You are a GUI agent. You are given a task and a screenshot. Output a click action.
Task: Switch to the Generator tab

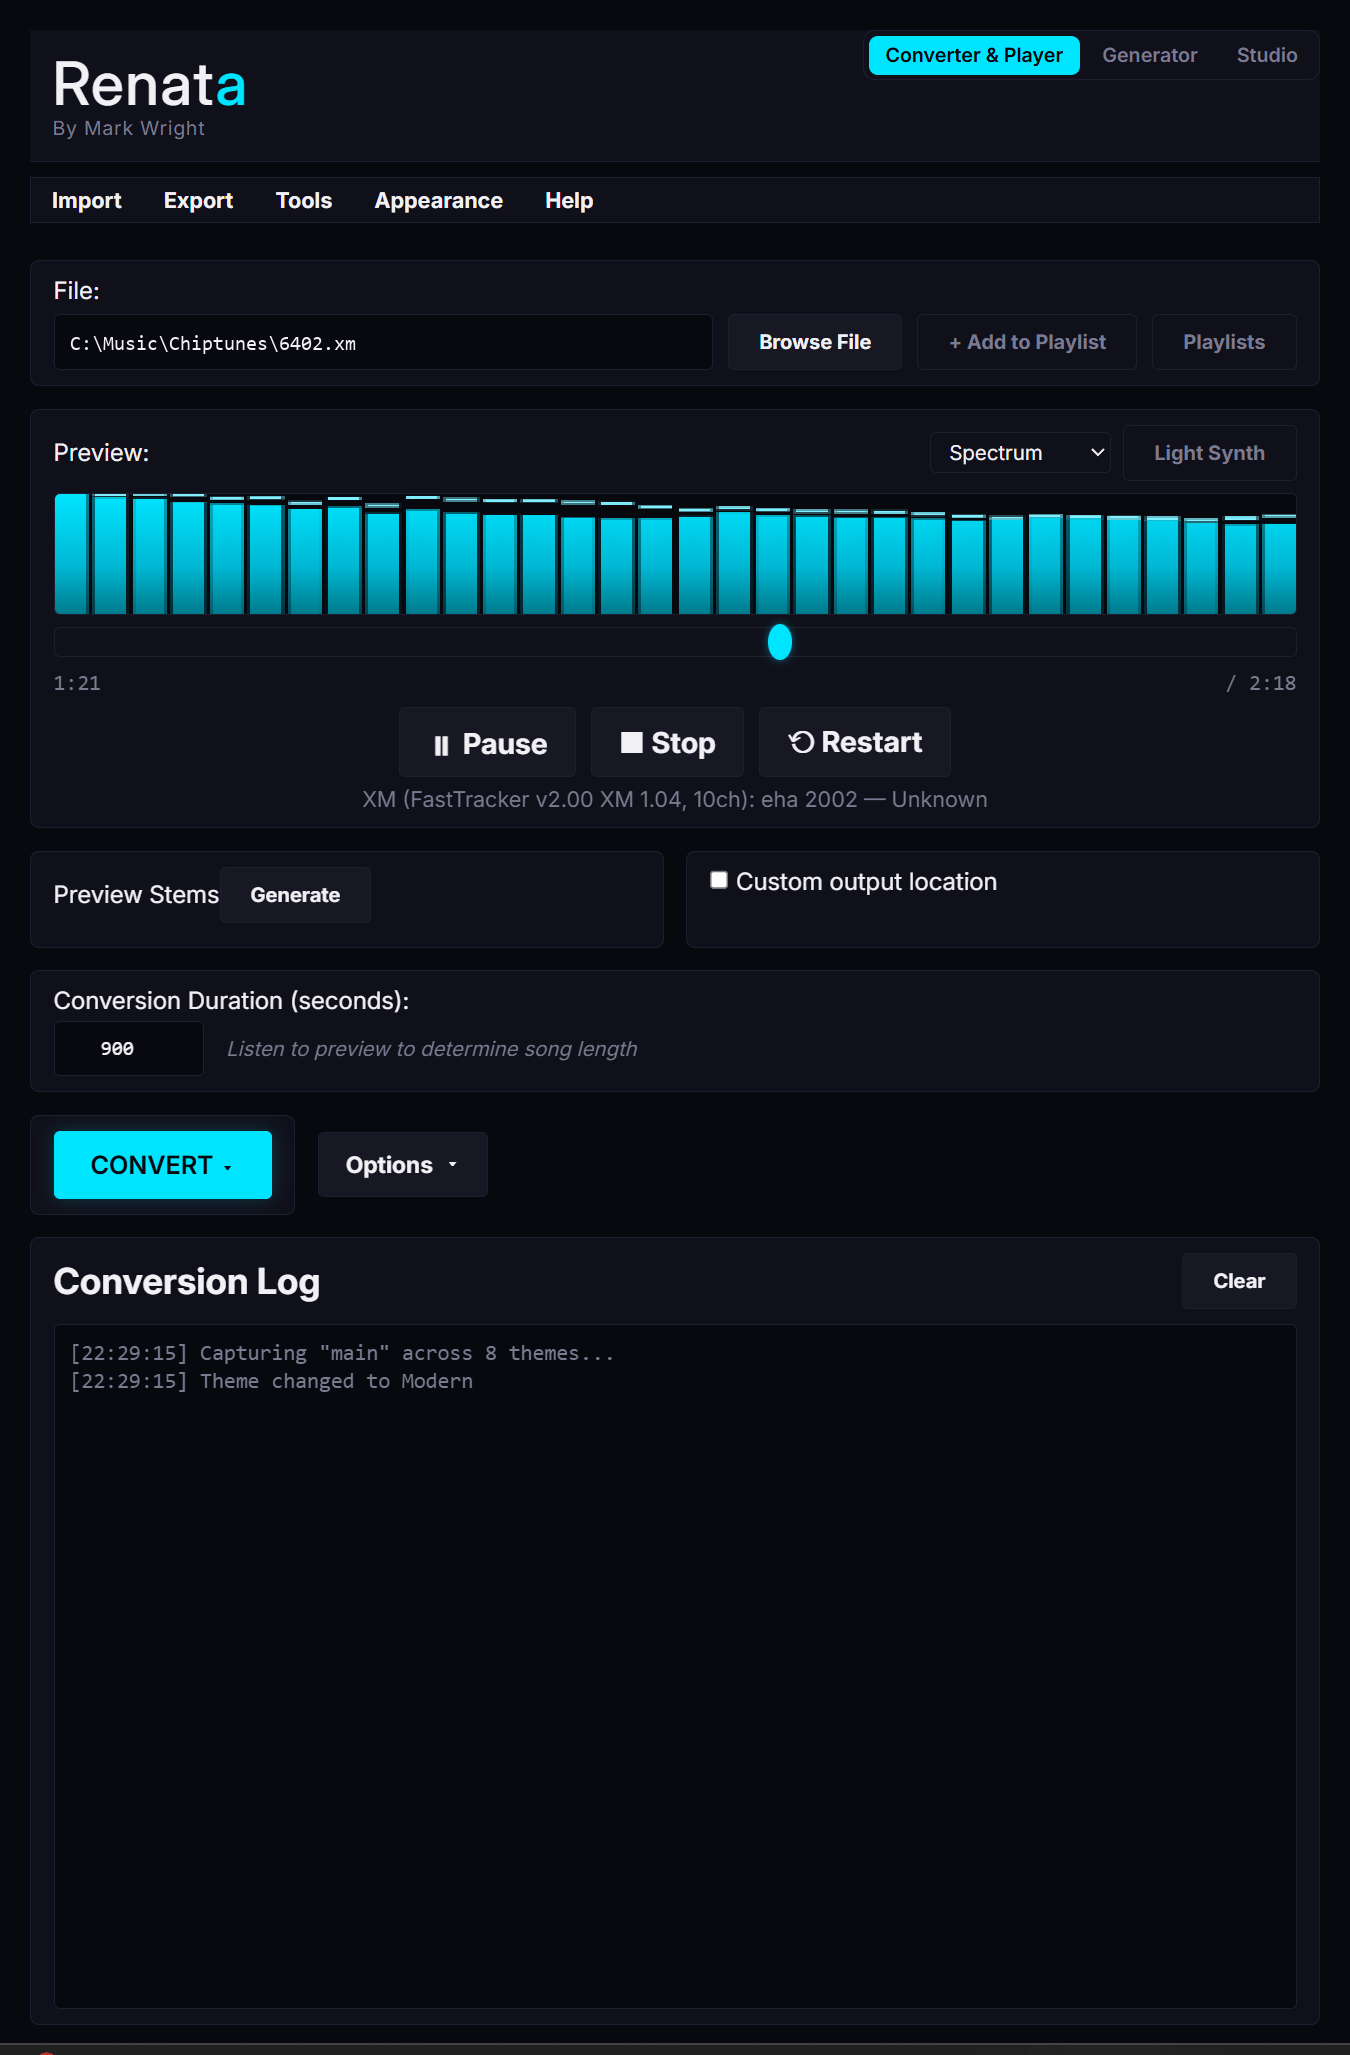[x=1150, y=56]
